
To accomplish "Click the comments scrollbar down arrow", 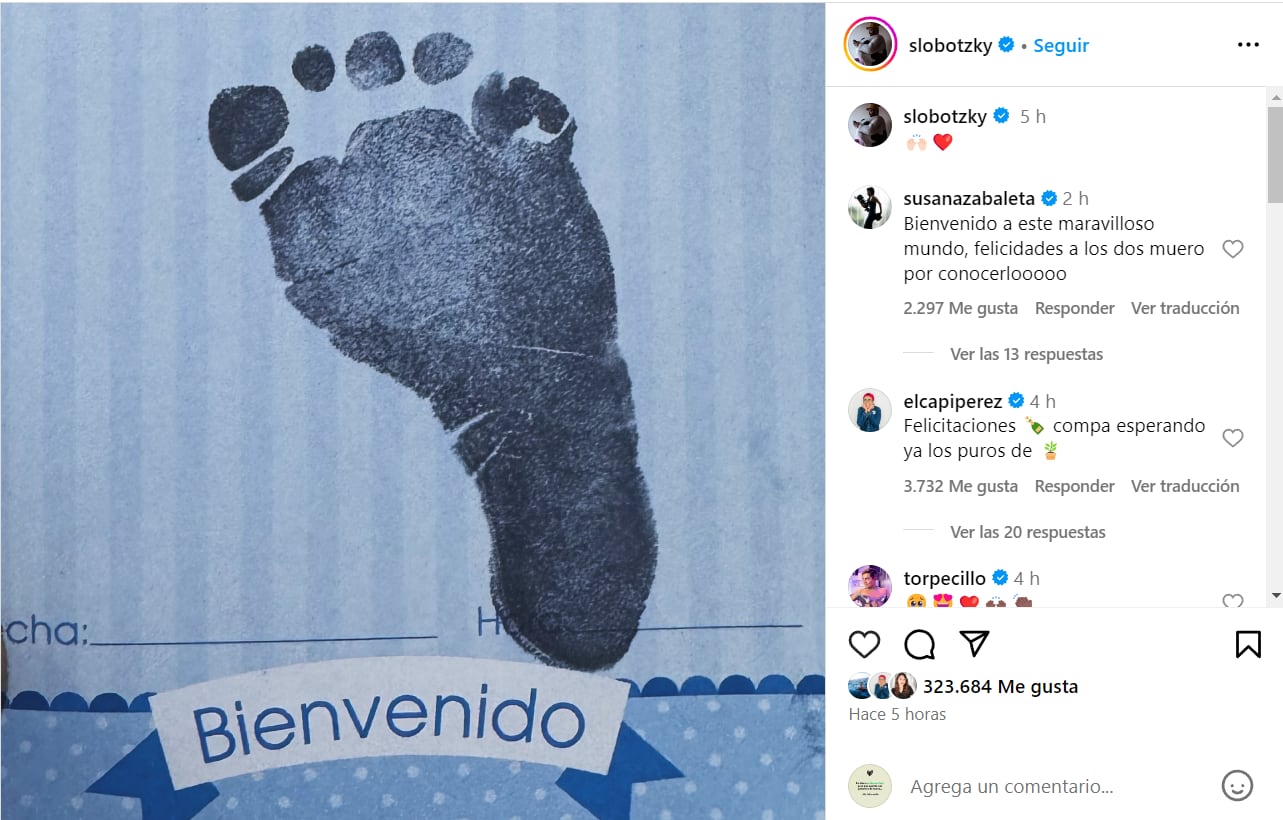I will click(x=1275, y=596).
